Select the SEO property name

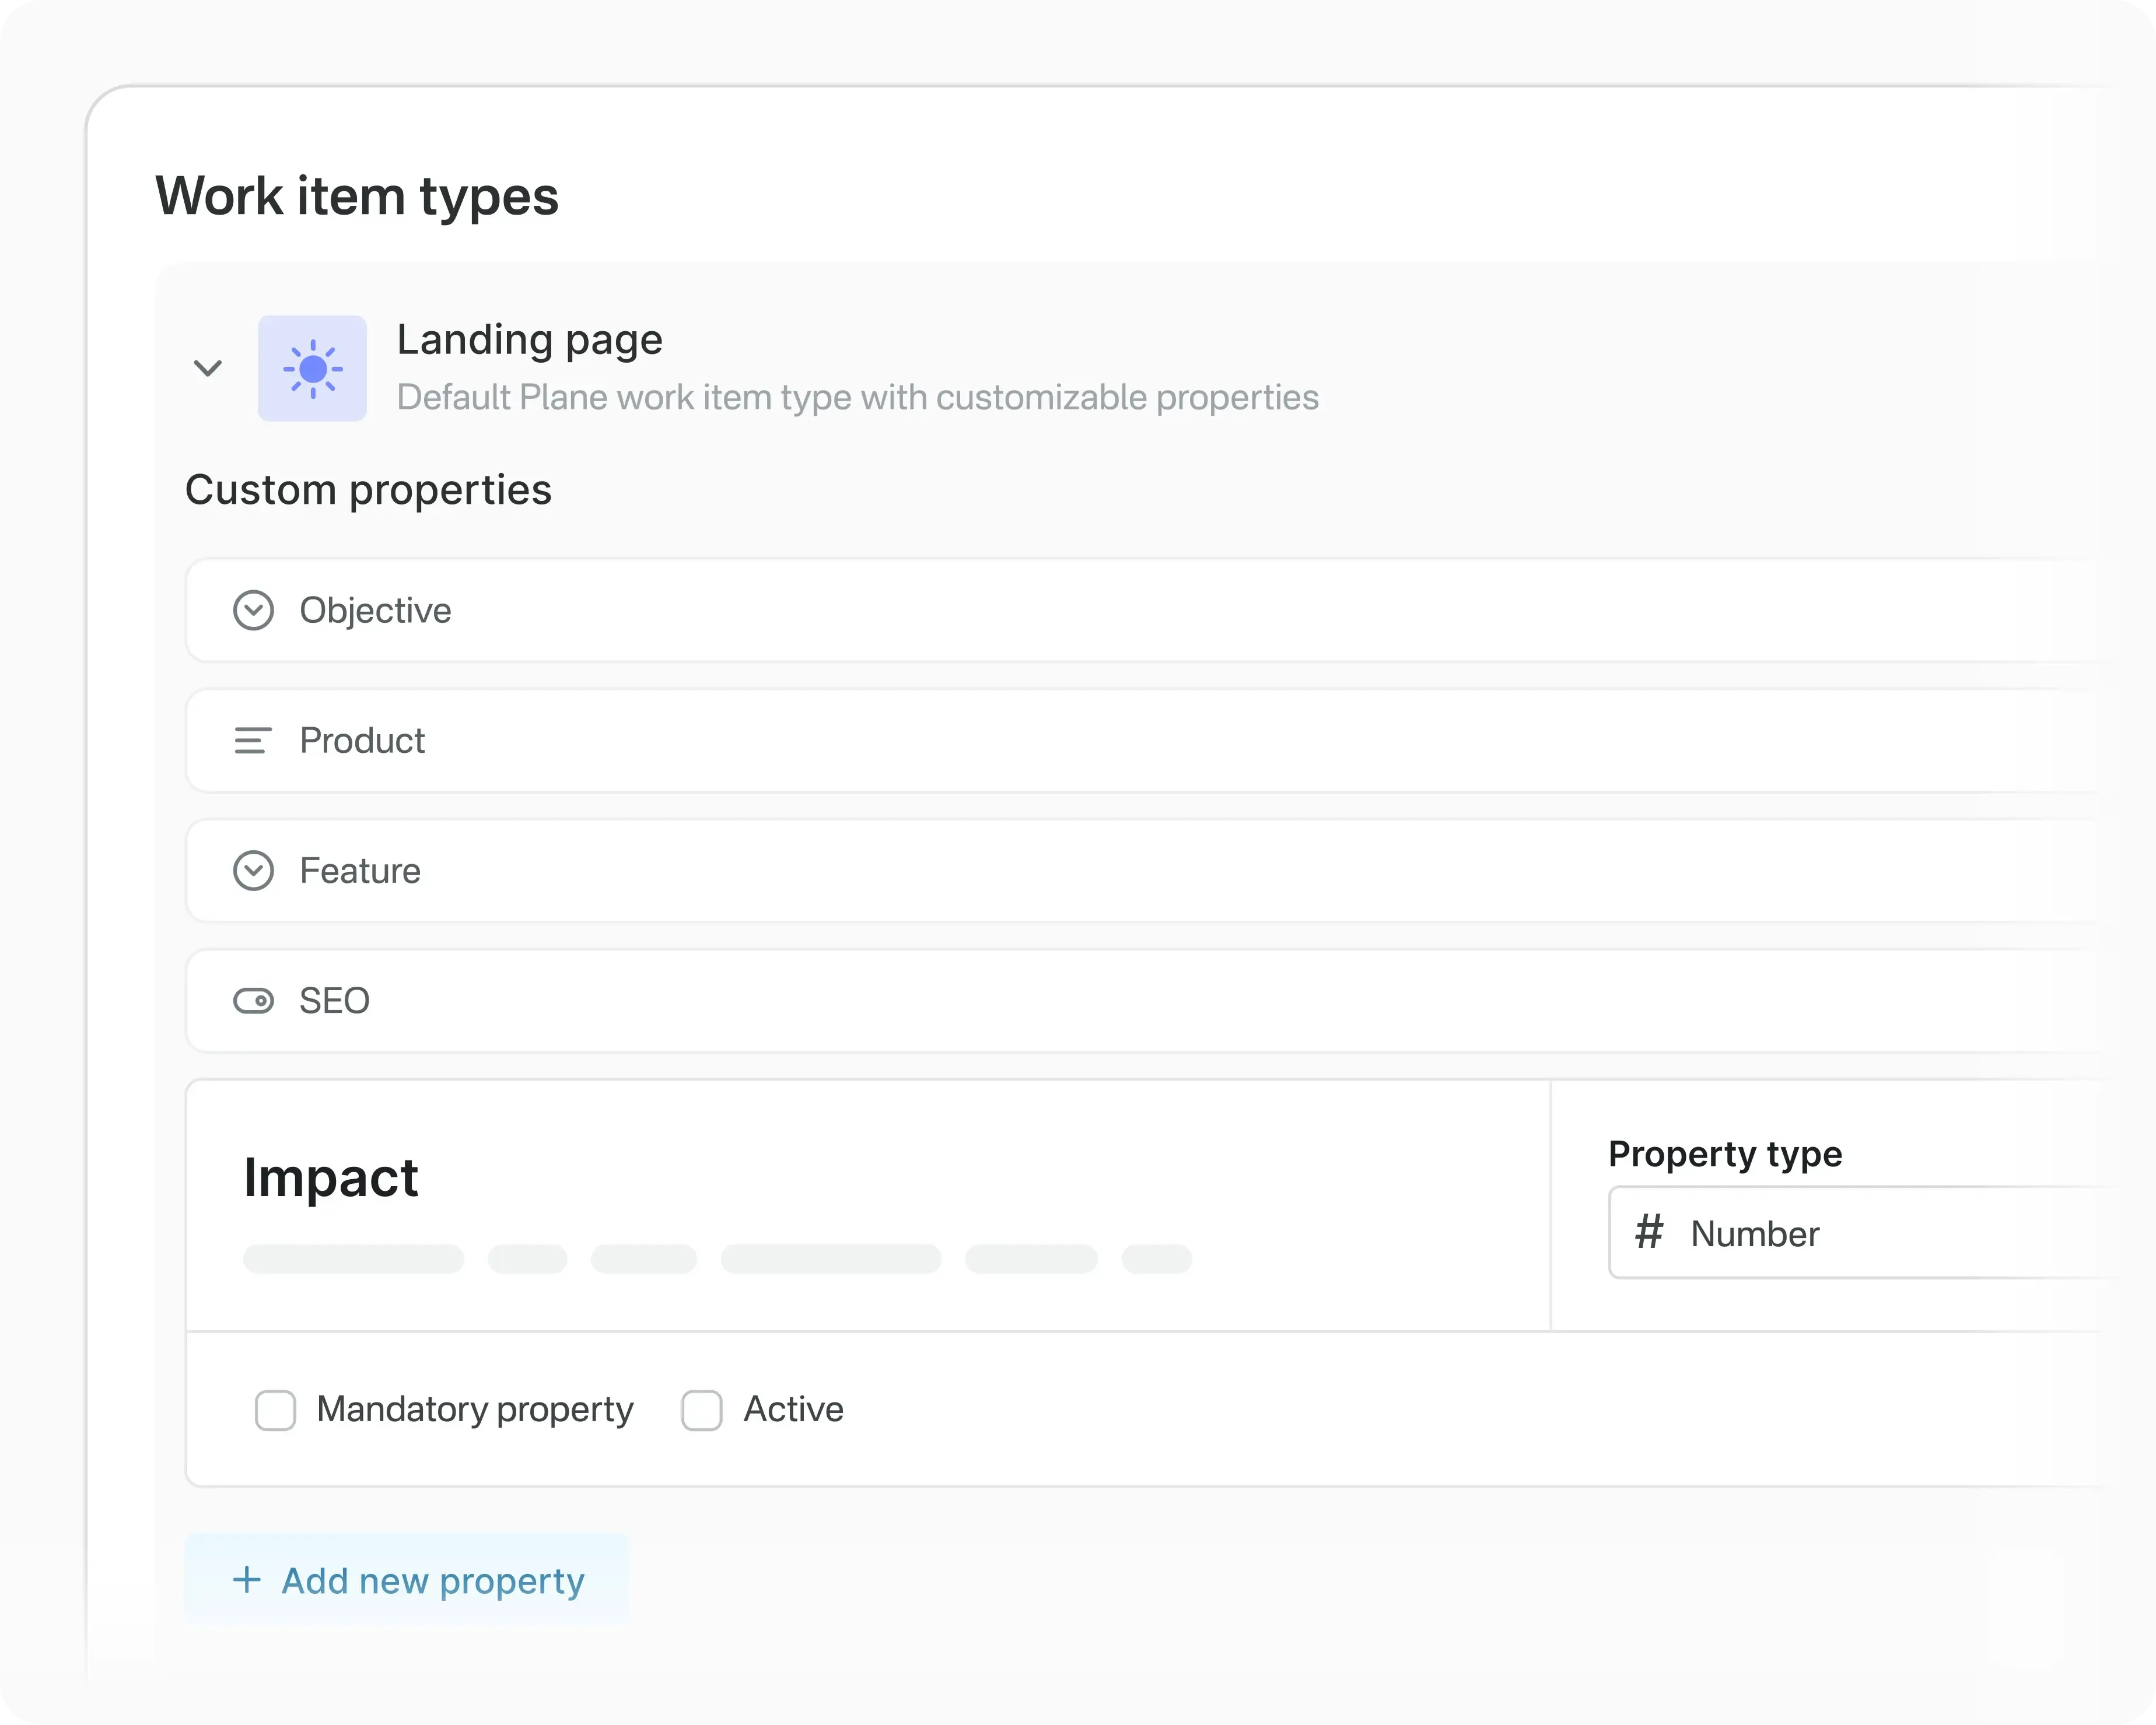[x=335, y=1001]
